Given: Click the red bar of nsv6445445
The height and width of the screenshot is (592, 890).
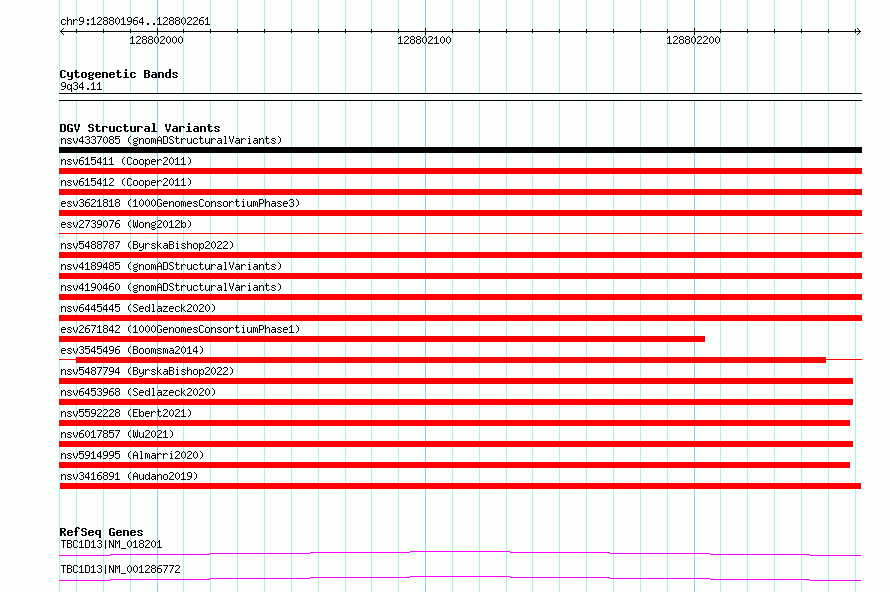Looking at the screenshot, I should (x=460, y=318).
